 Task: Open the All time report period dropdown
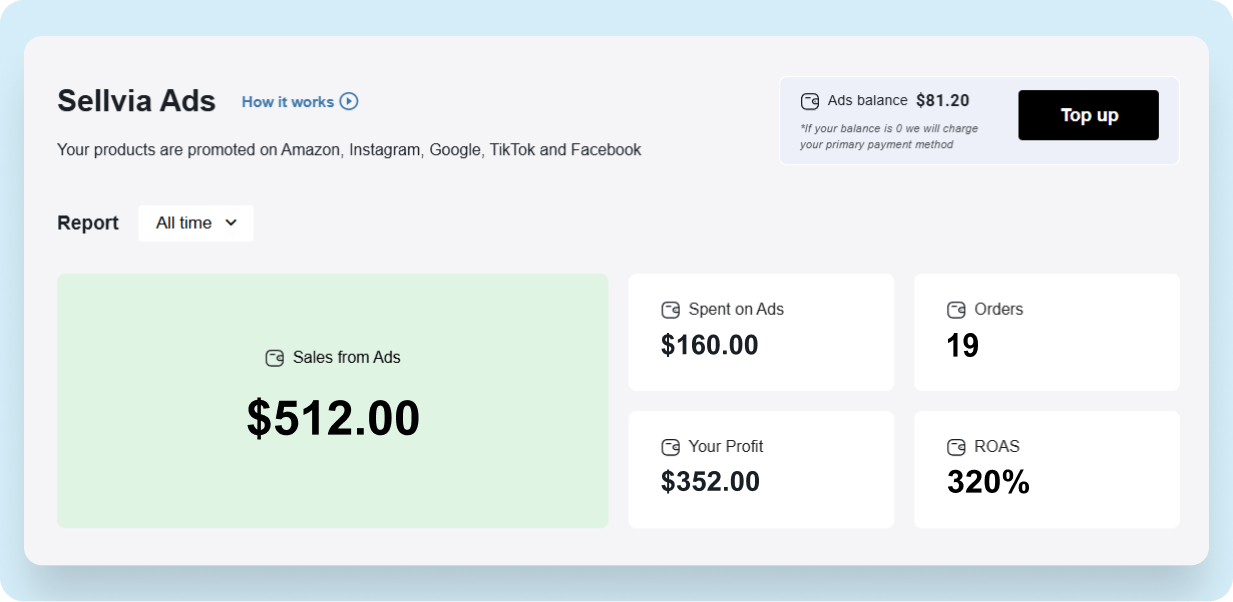point(195,223)
